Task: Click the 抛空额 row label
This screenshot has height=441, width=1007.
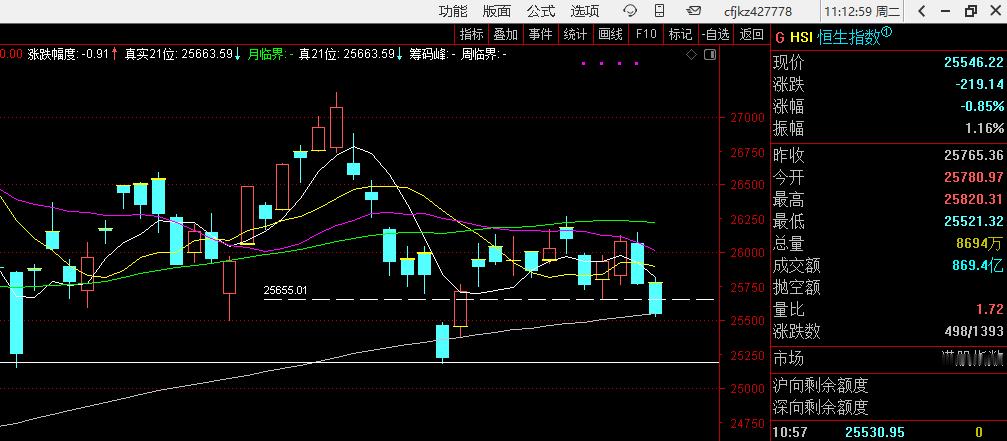Action: pos(797,288)
